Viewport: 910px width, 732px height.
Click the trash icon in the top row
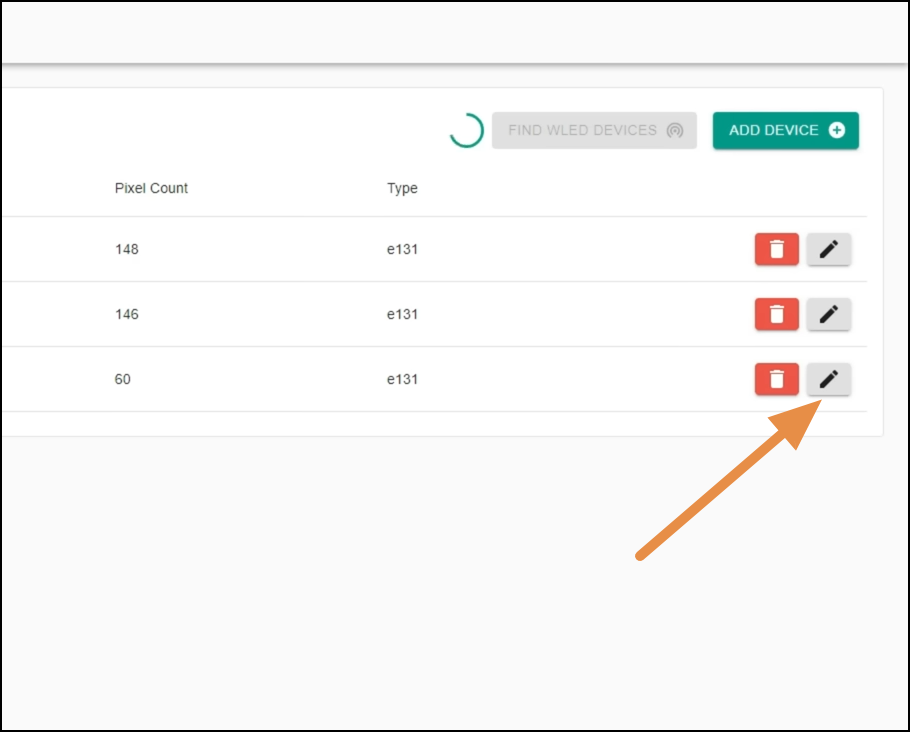(776, 249)
